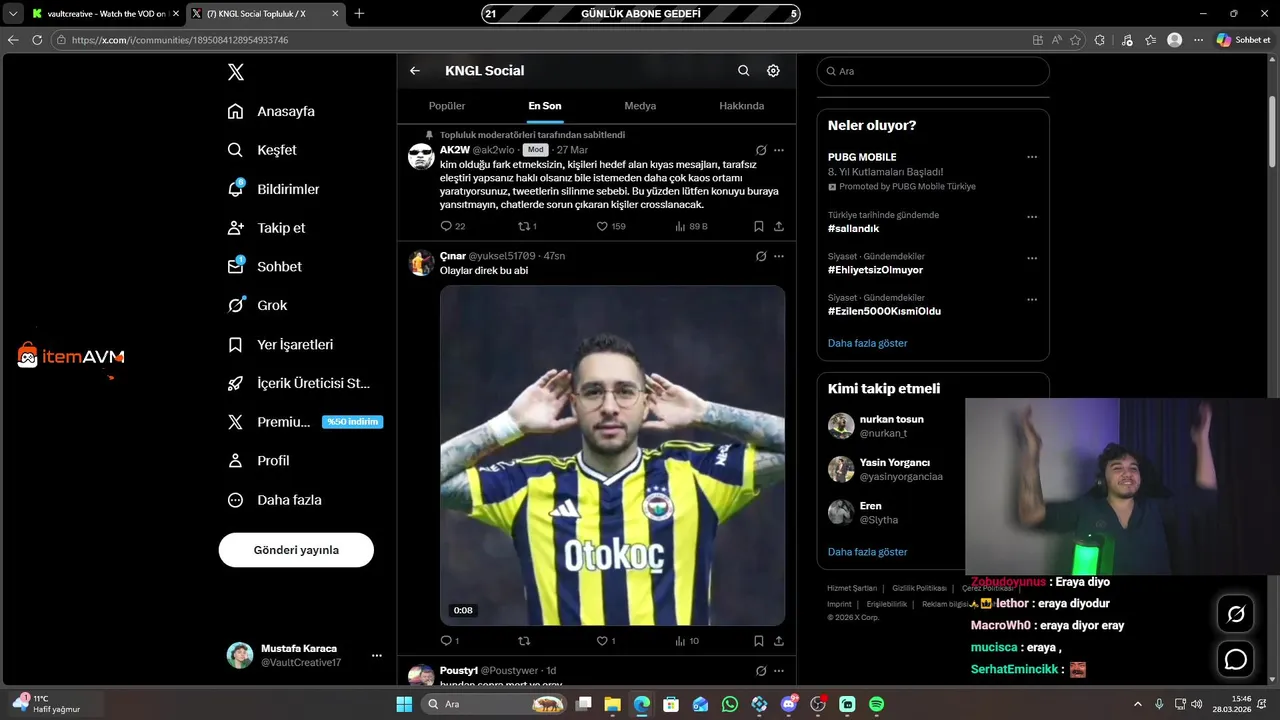Open the floating Grok button

click(x=1236, y=614)
